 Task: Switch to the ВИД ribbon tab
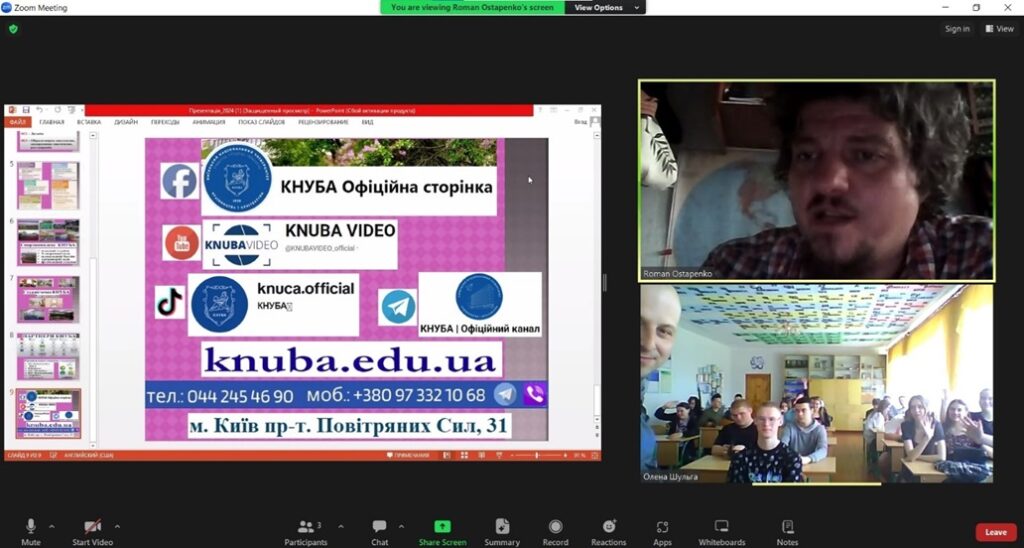click(x=368, y=122)
